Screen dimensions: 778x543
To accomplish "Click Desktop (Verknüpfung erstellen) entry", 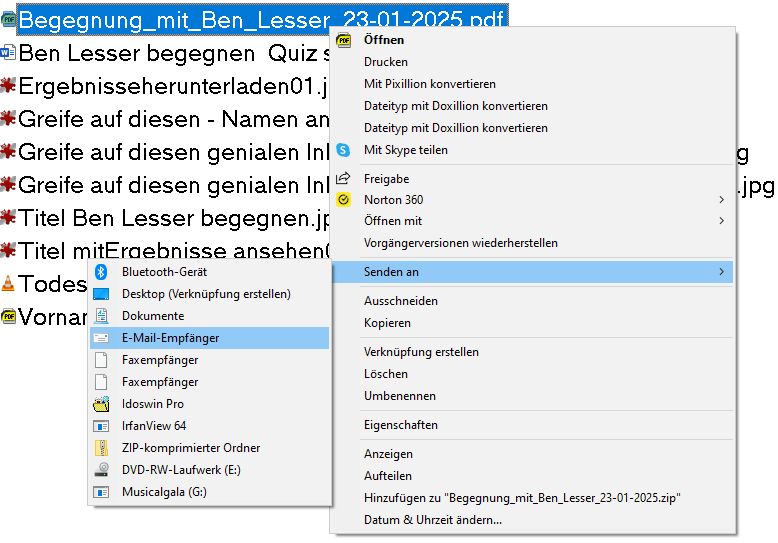I will click(x=206, y=294).
